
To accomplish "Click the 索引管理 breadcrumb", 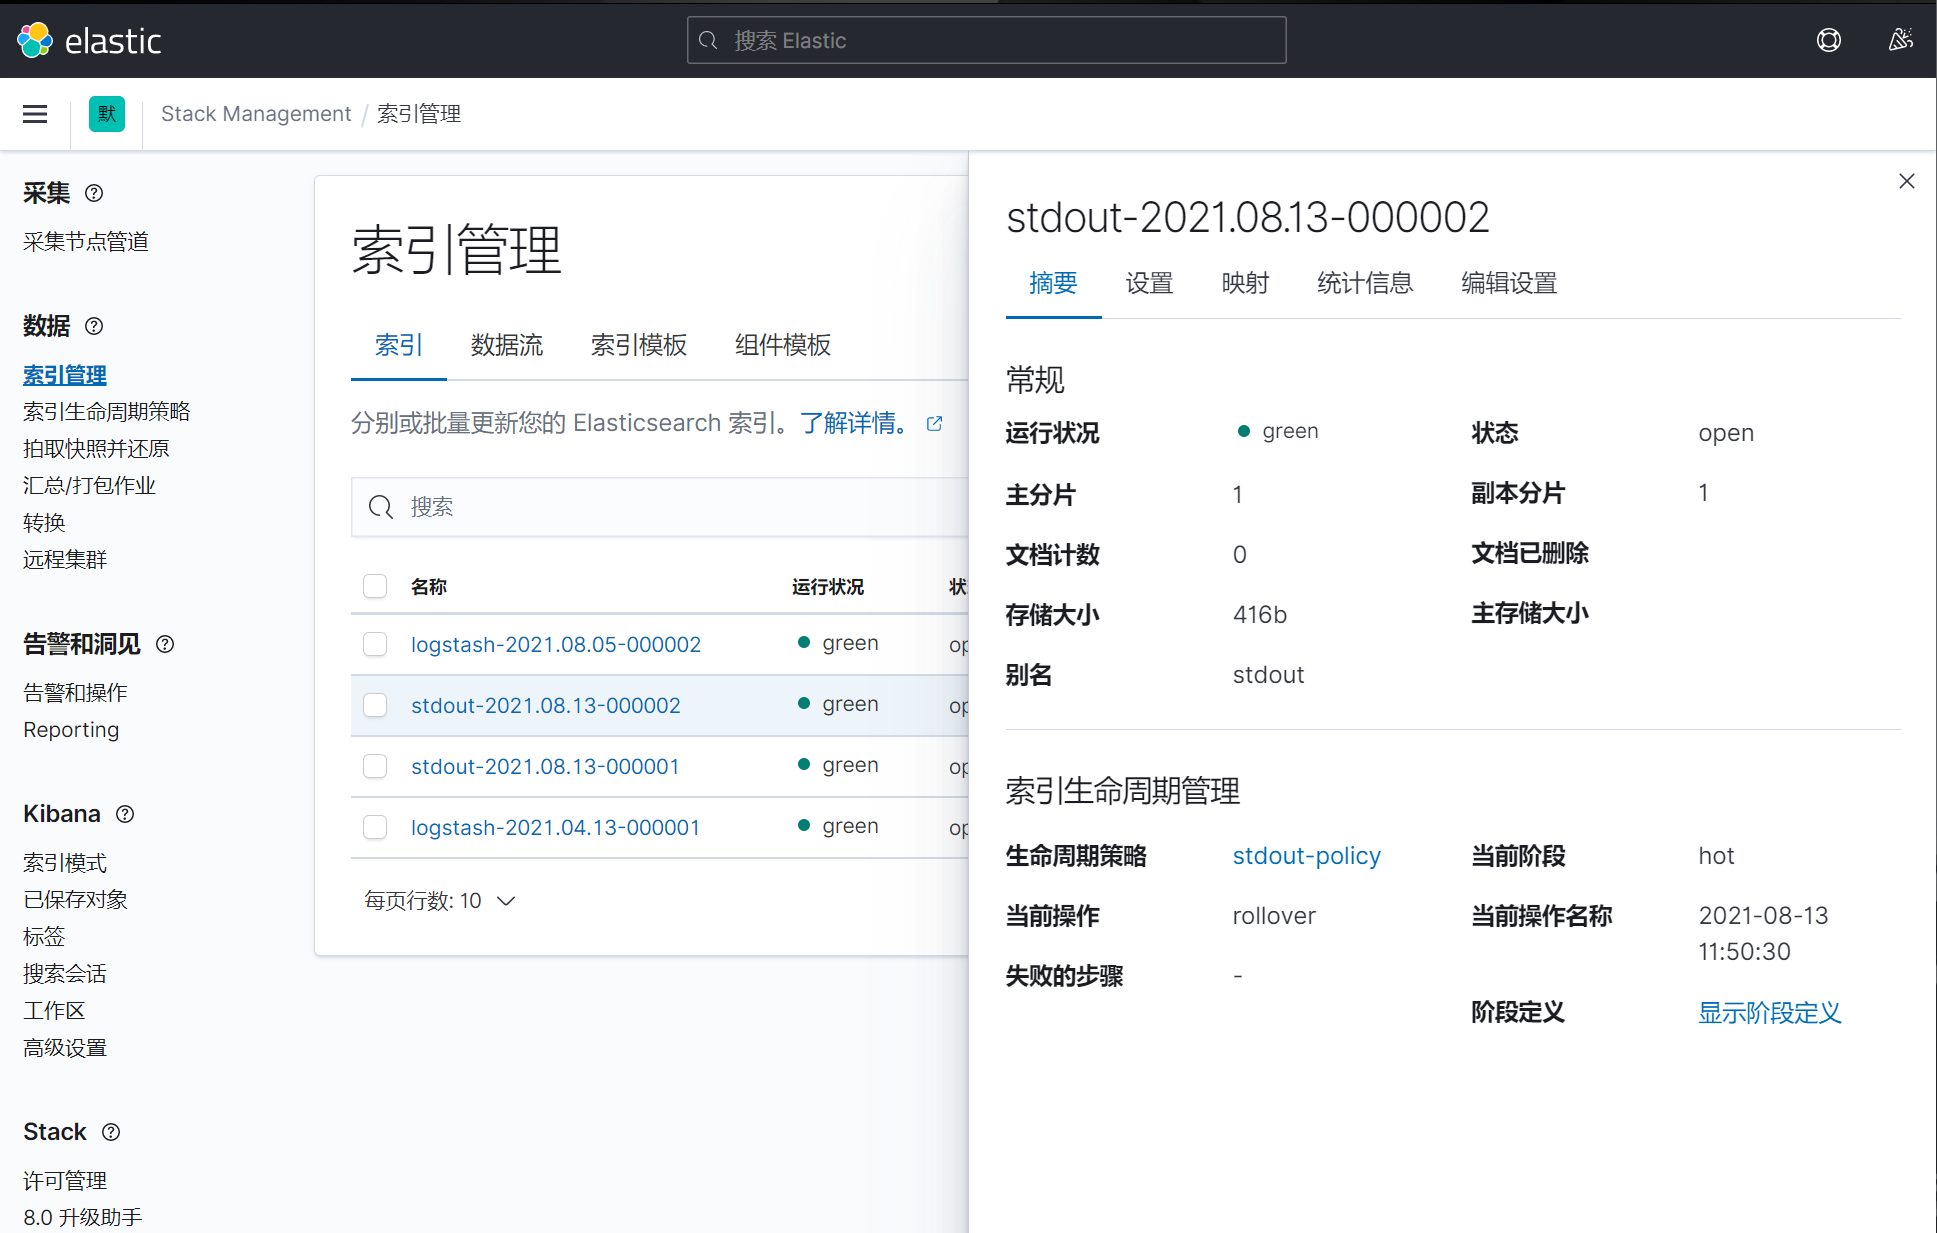I will point(419,114).
